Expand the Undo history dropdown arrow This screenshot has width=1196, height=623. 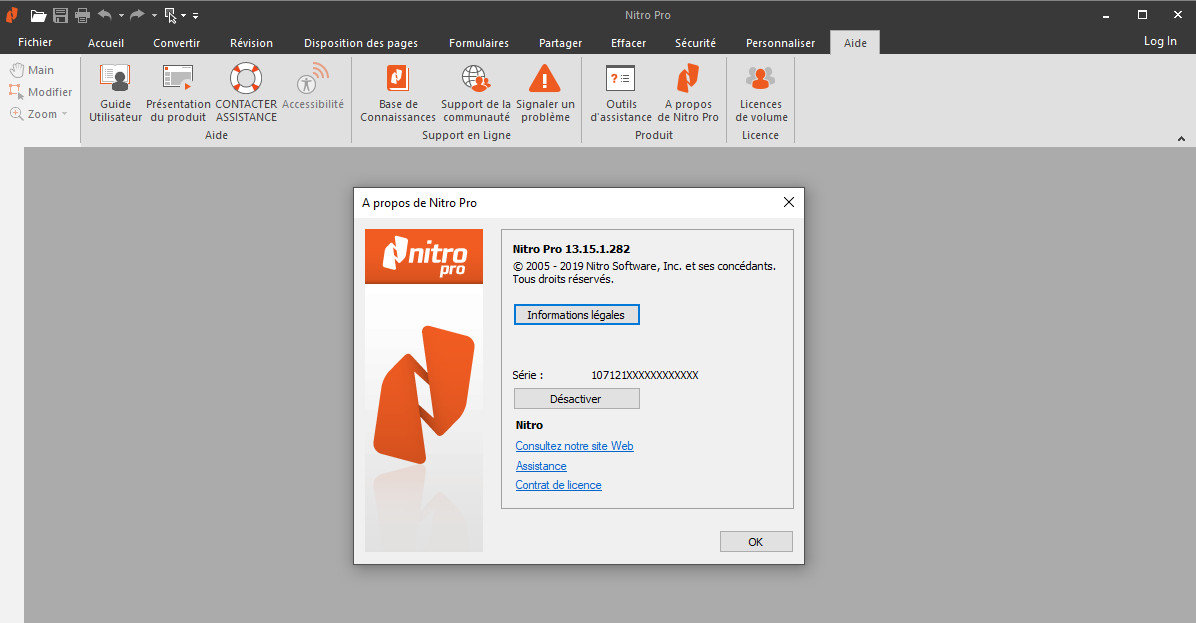click(121, 15)
